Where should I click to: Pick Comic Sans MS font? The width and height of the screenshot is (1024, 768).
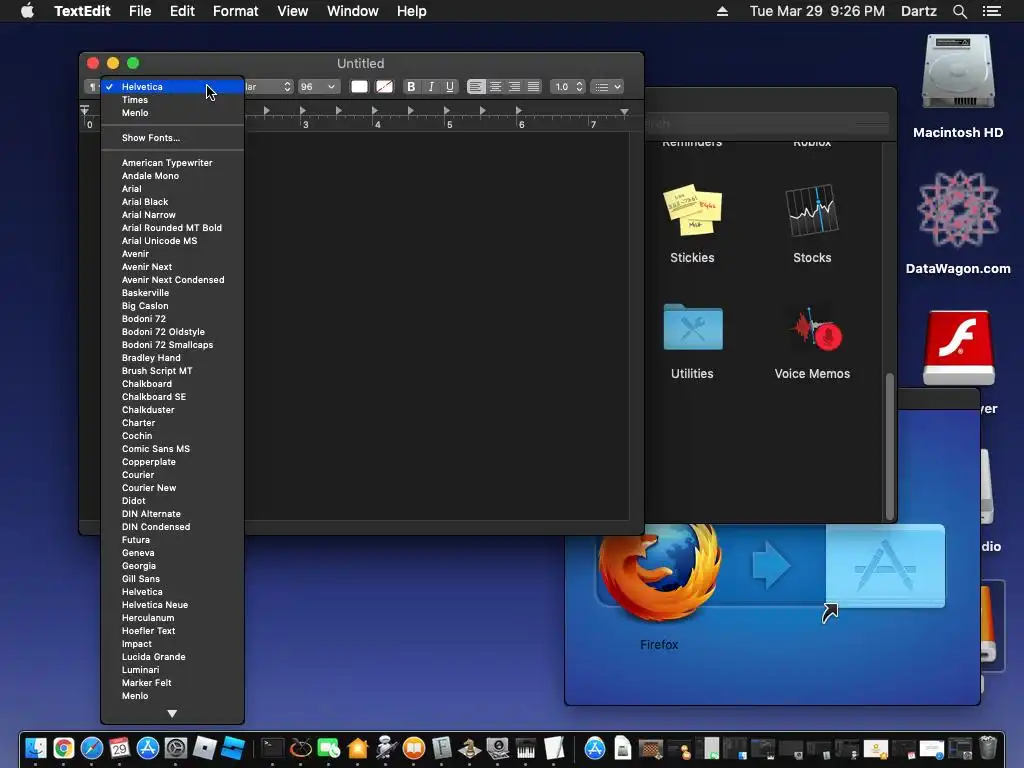(x=172, y=449)
